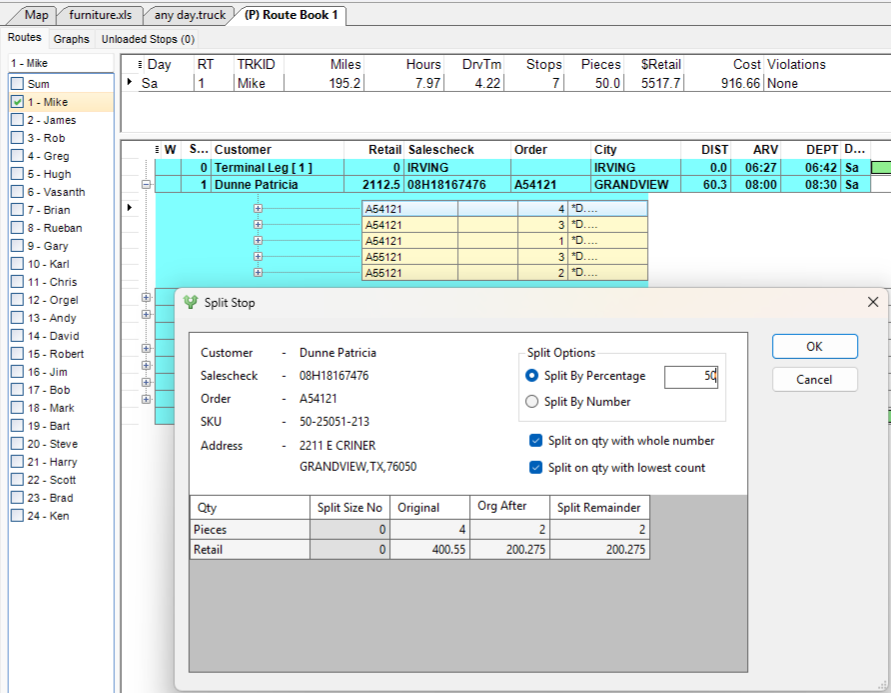The height and width of the screenshot is (694, 891).
Task: Check the 24 - Ken route checkbox
Action: pos(18,516)
